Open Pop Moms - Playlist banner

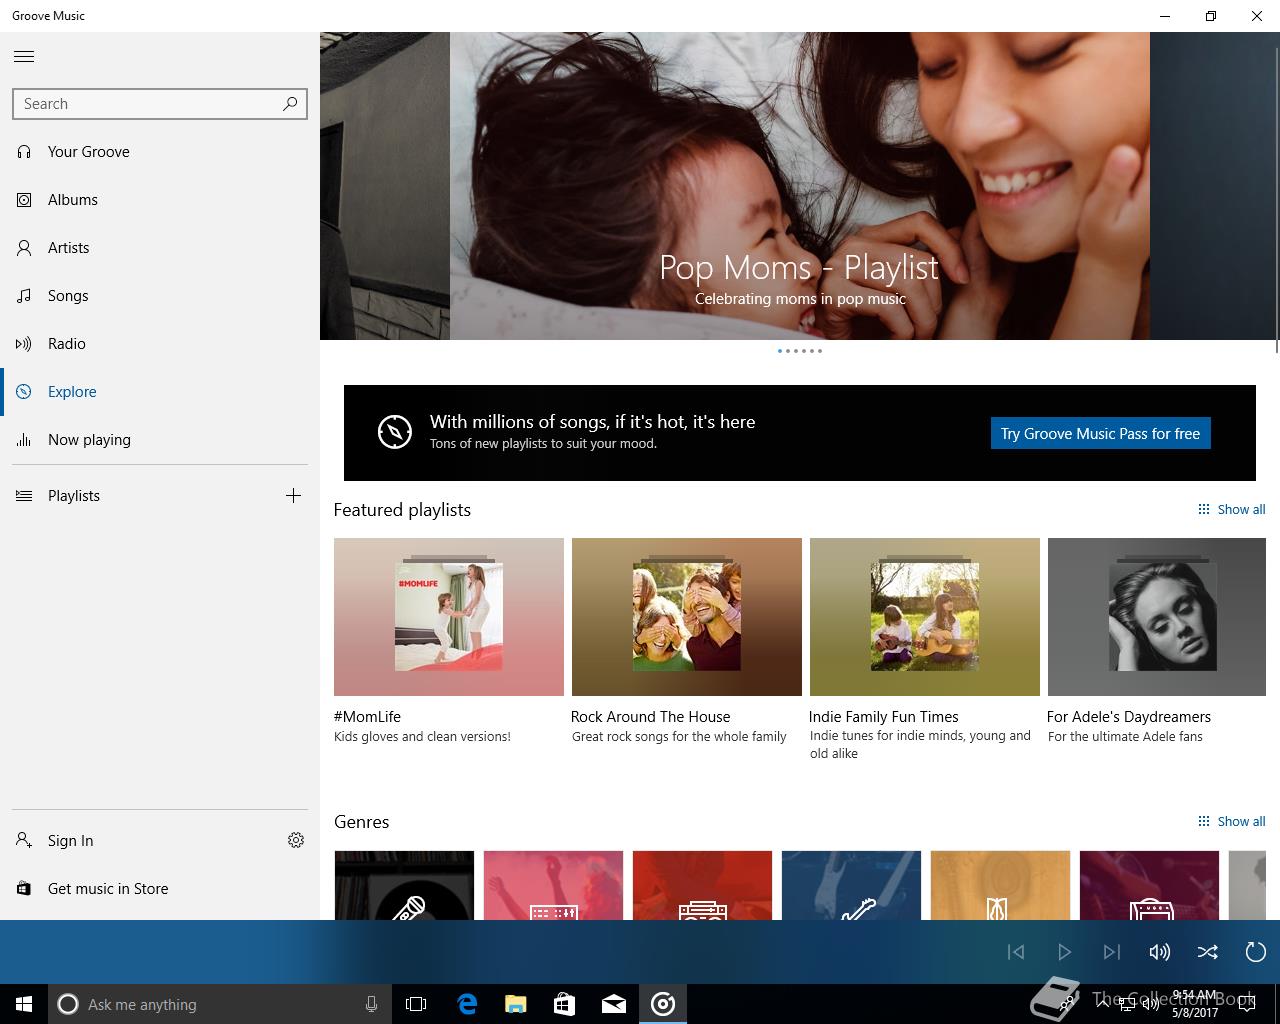pos(800,186)
